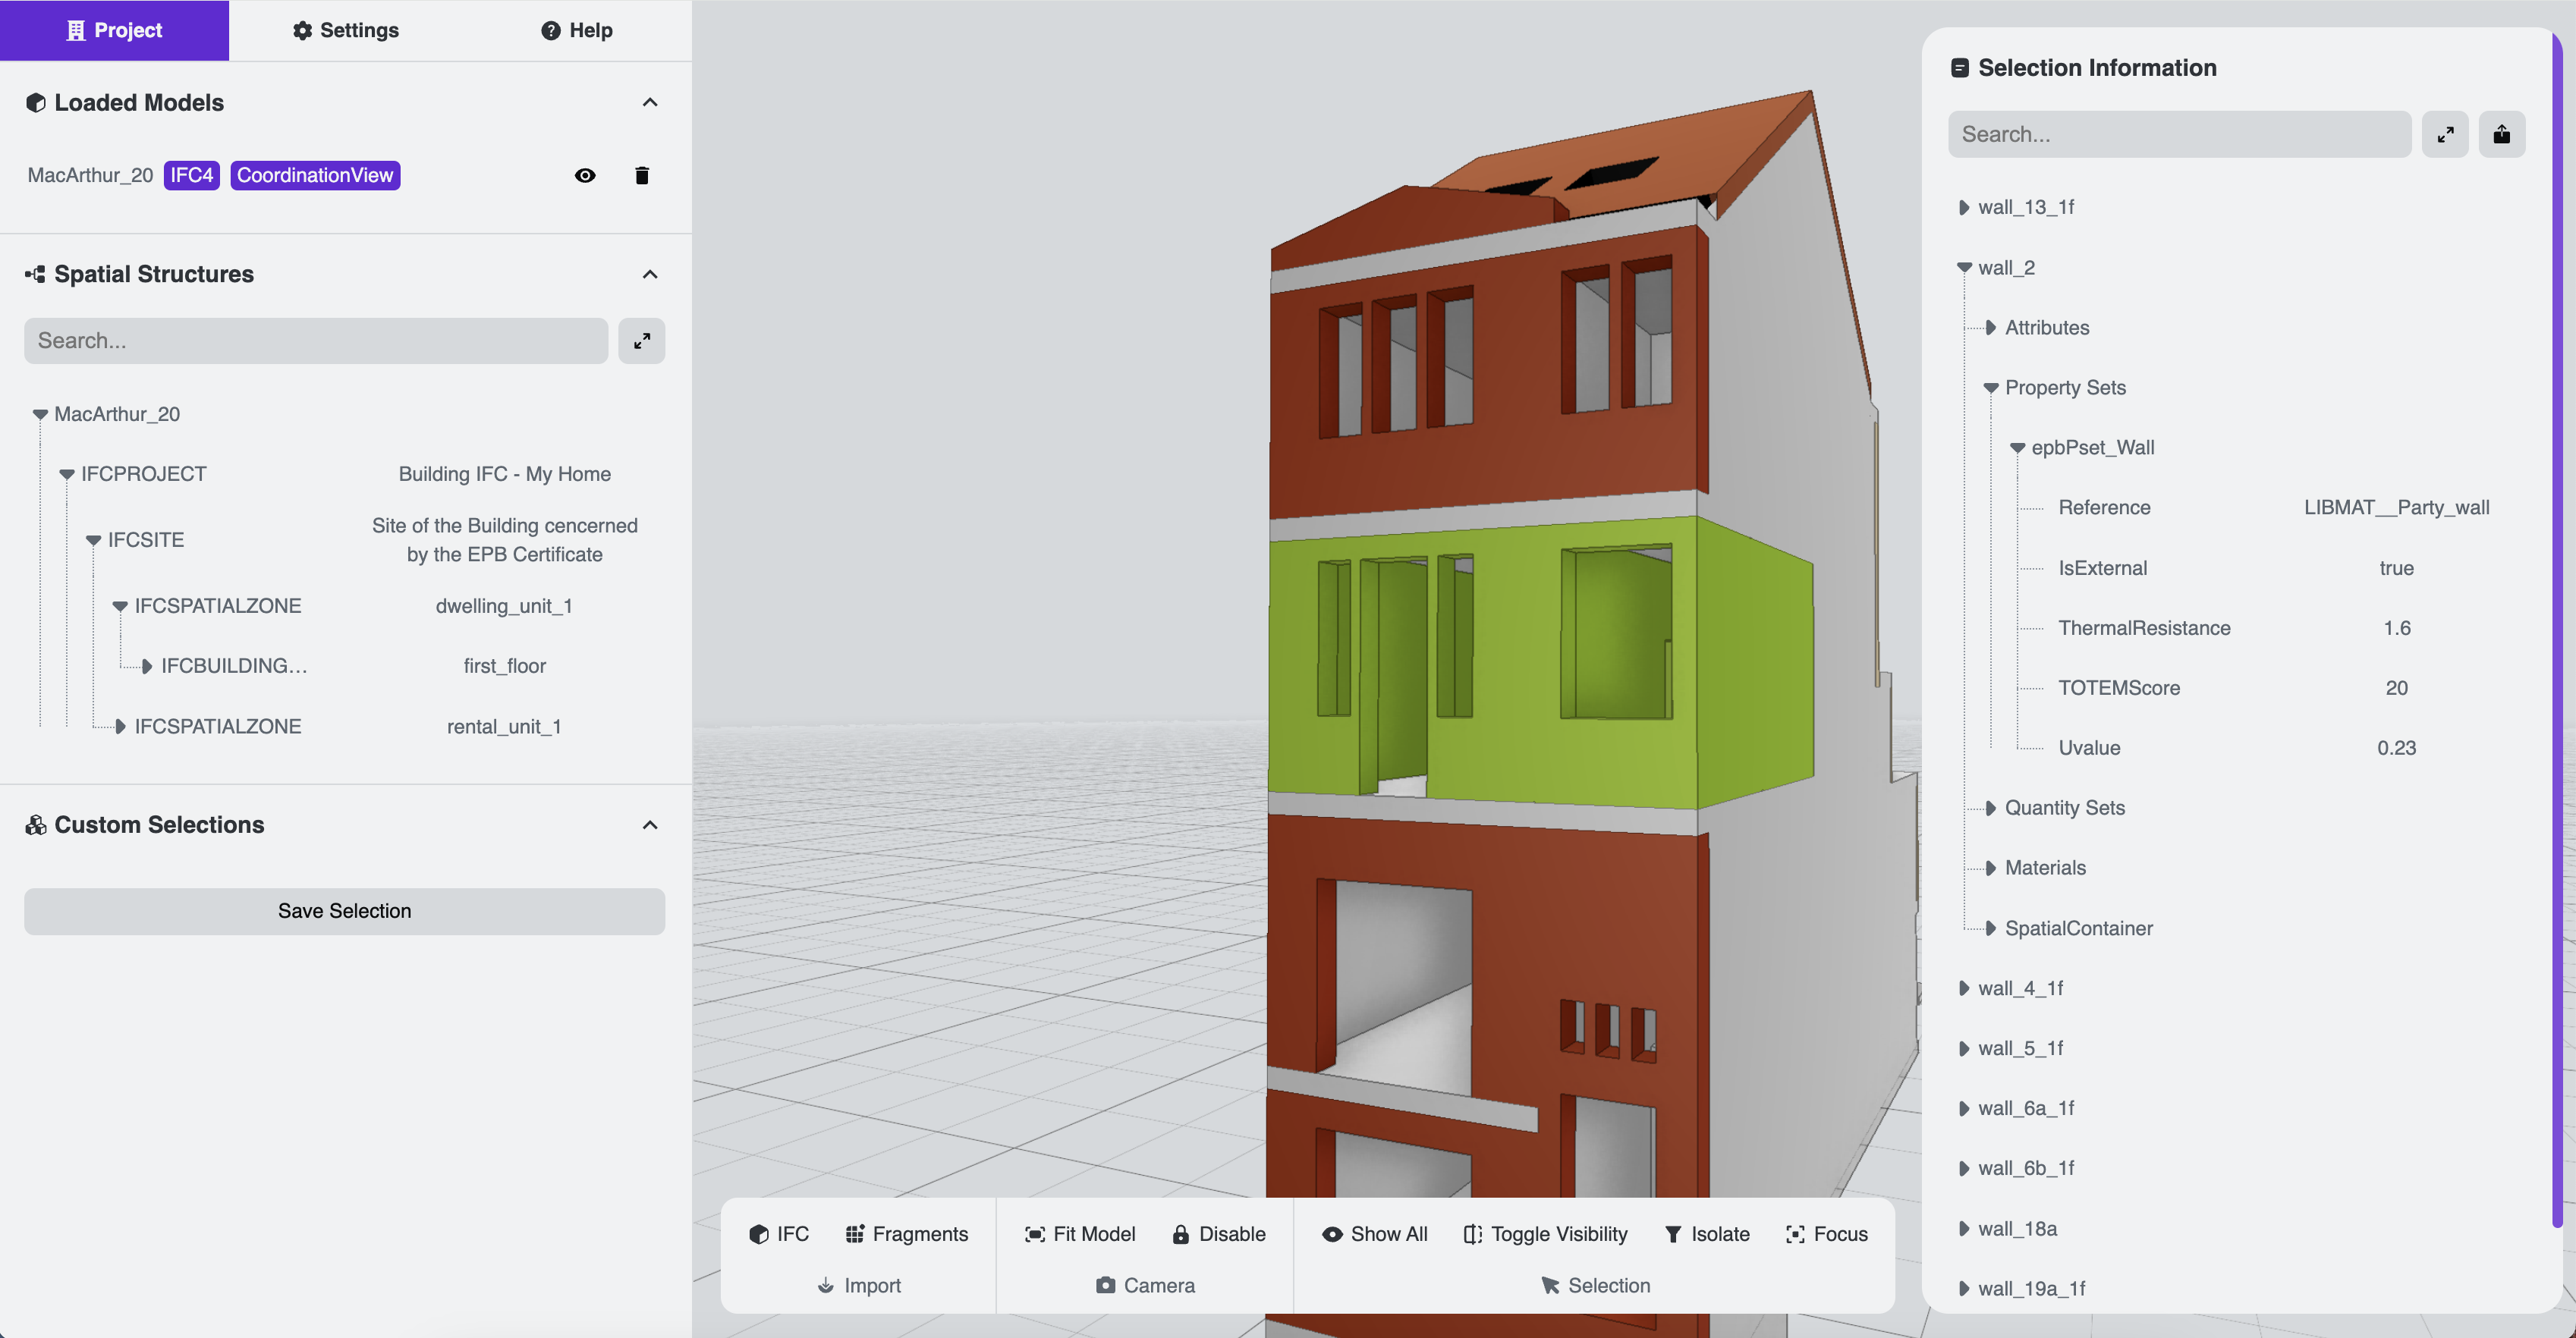Collapse the IFCSPATIALZONE dwelling_unit_1 node
Image resolution: width=2576 pixels, height=1338 pixels.
(120, 606)
